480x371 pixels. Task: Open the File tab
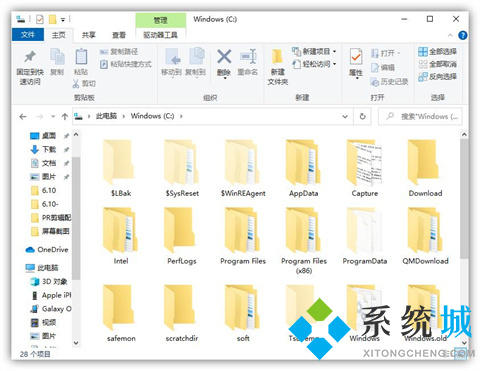point(28,35)
